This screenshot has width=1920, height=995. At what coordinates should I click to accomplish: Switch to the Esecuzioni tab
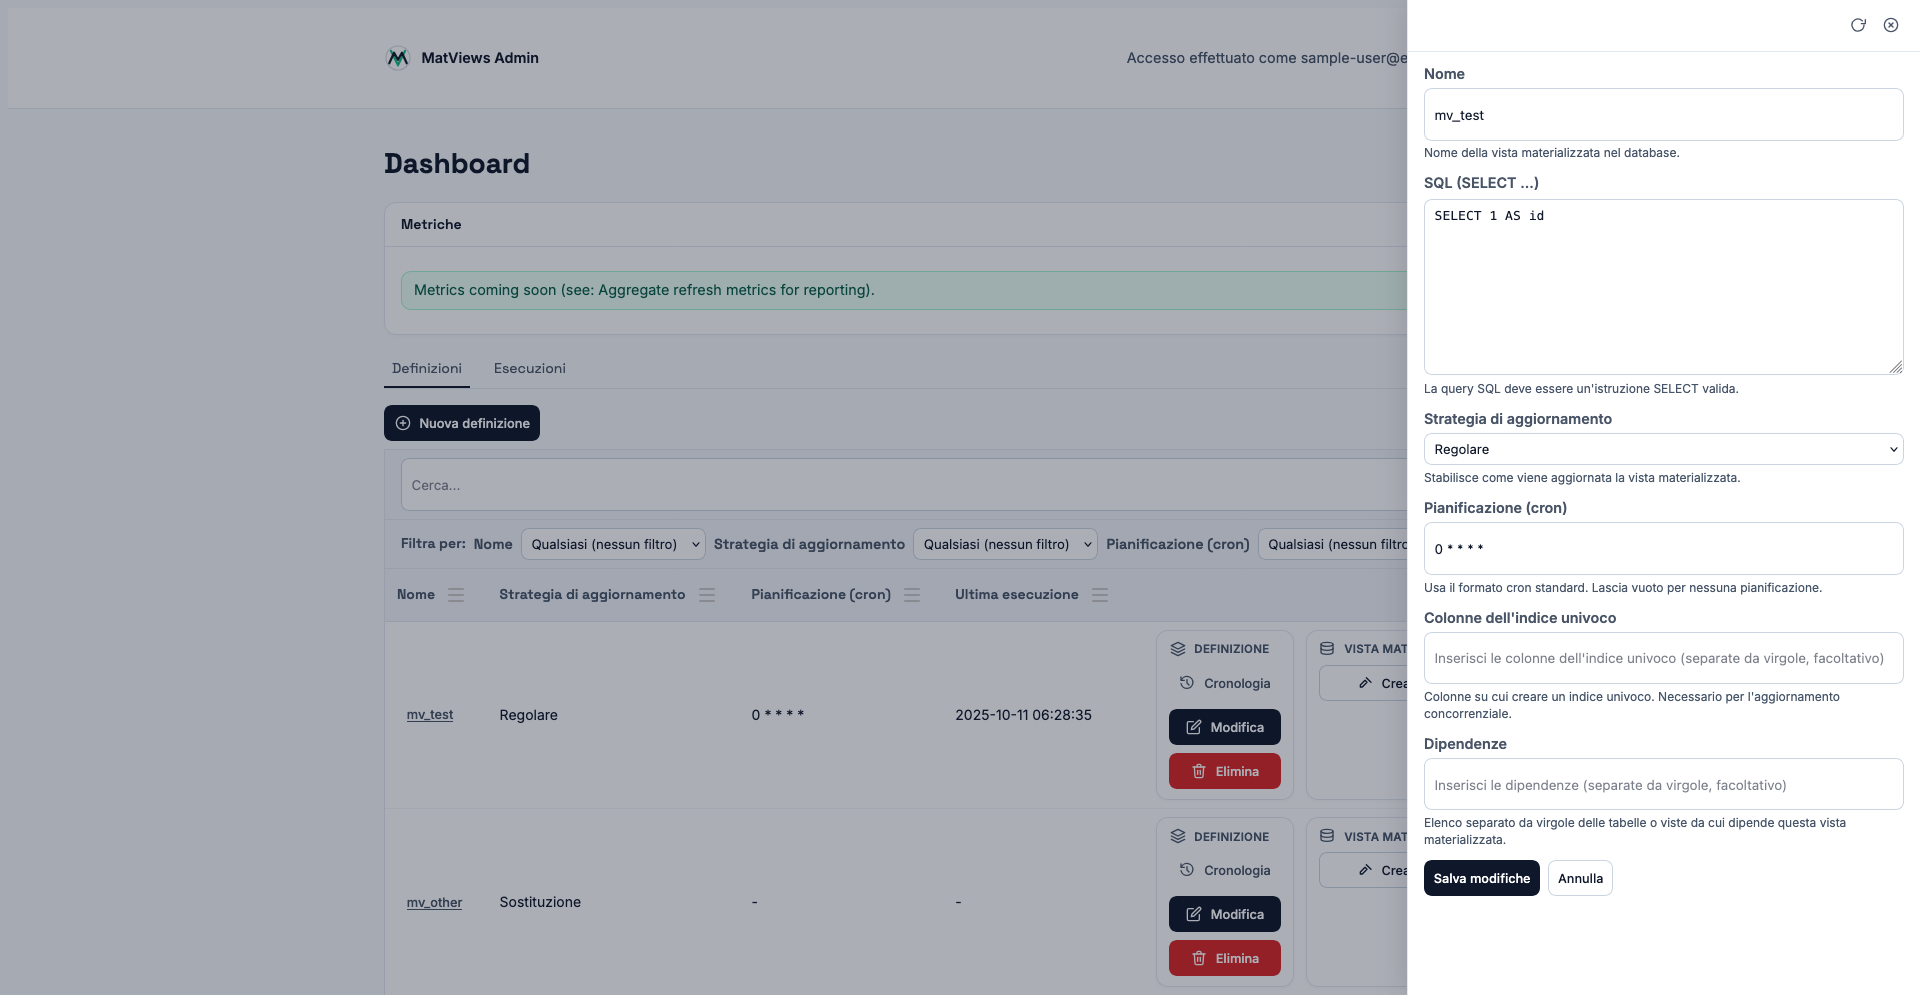coord(529,369)
